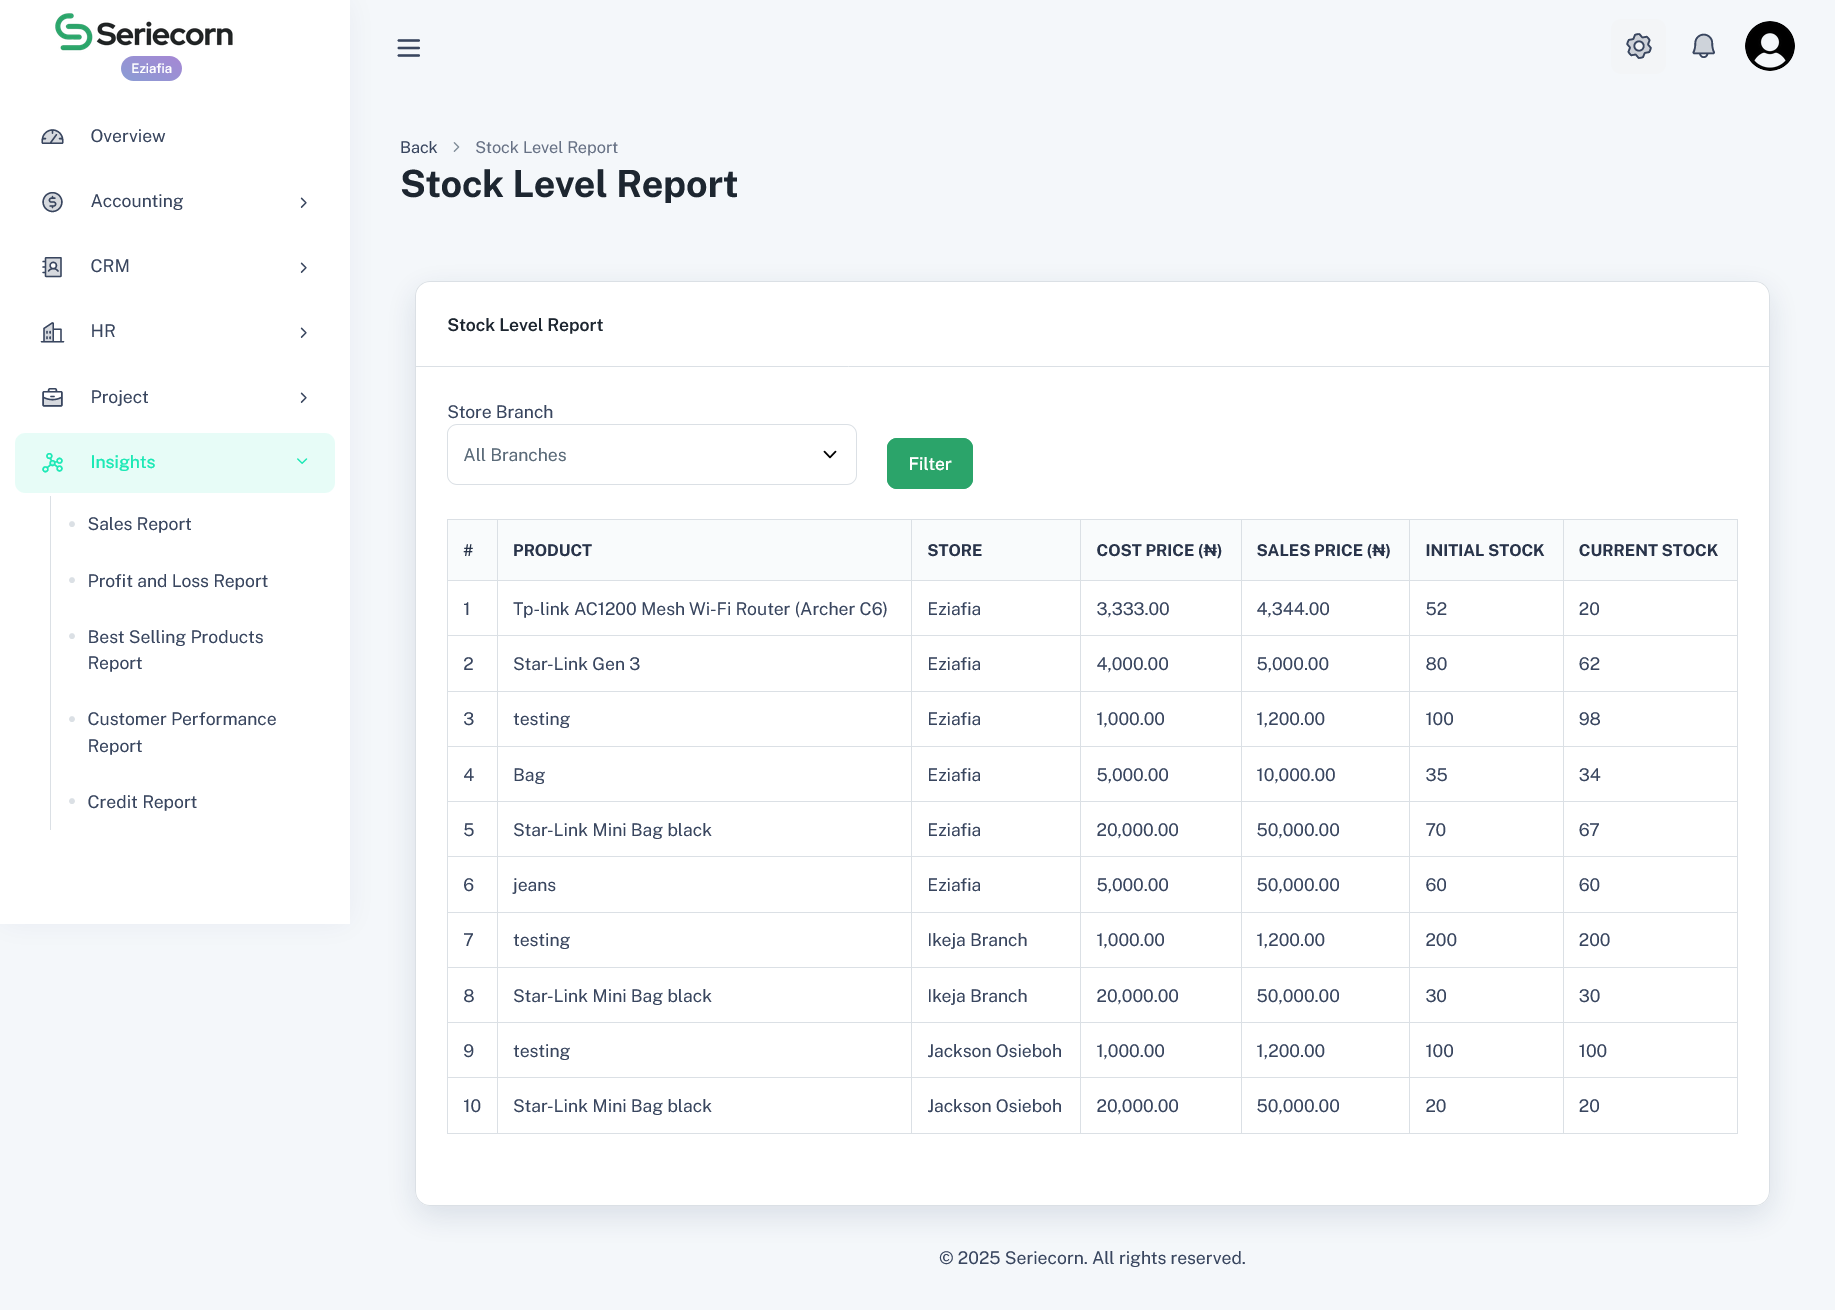Toggle the hamburger sidebar menu

coord(408,47)
